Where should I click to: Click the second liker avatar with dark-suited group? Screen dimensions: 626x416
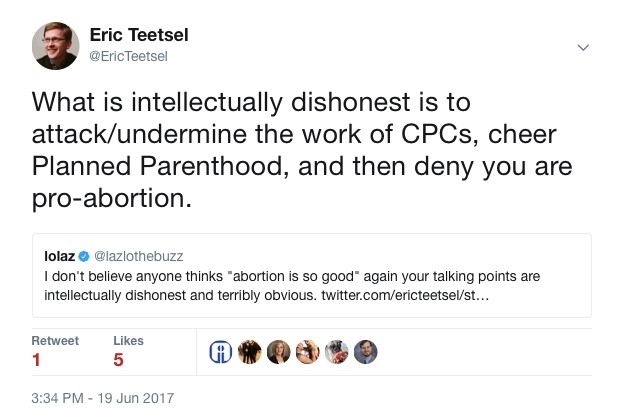[x=250, y=351]
